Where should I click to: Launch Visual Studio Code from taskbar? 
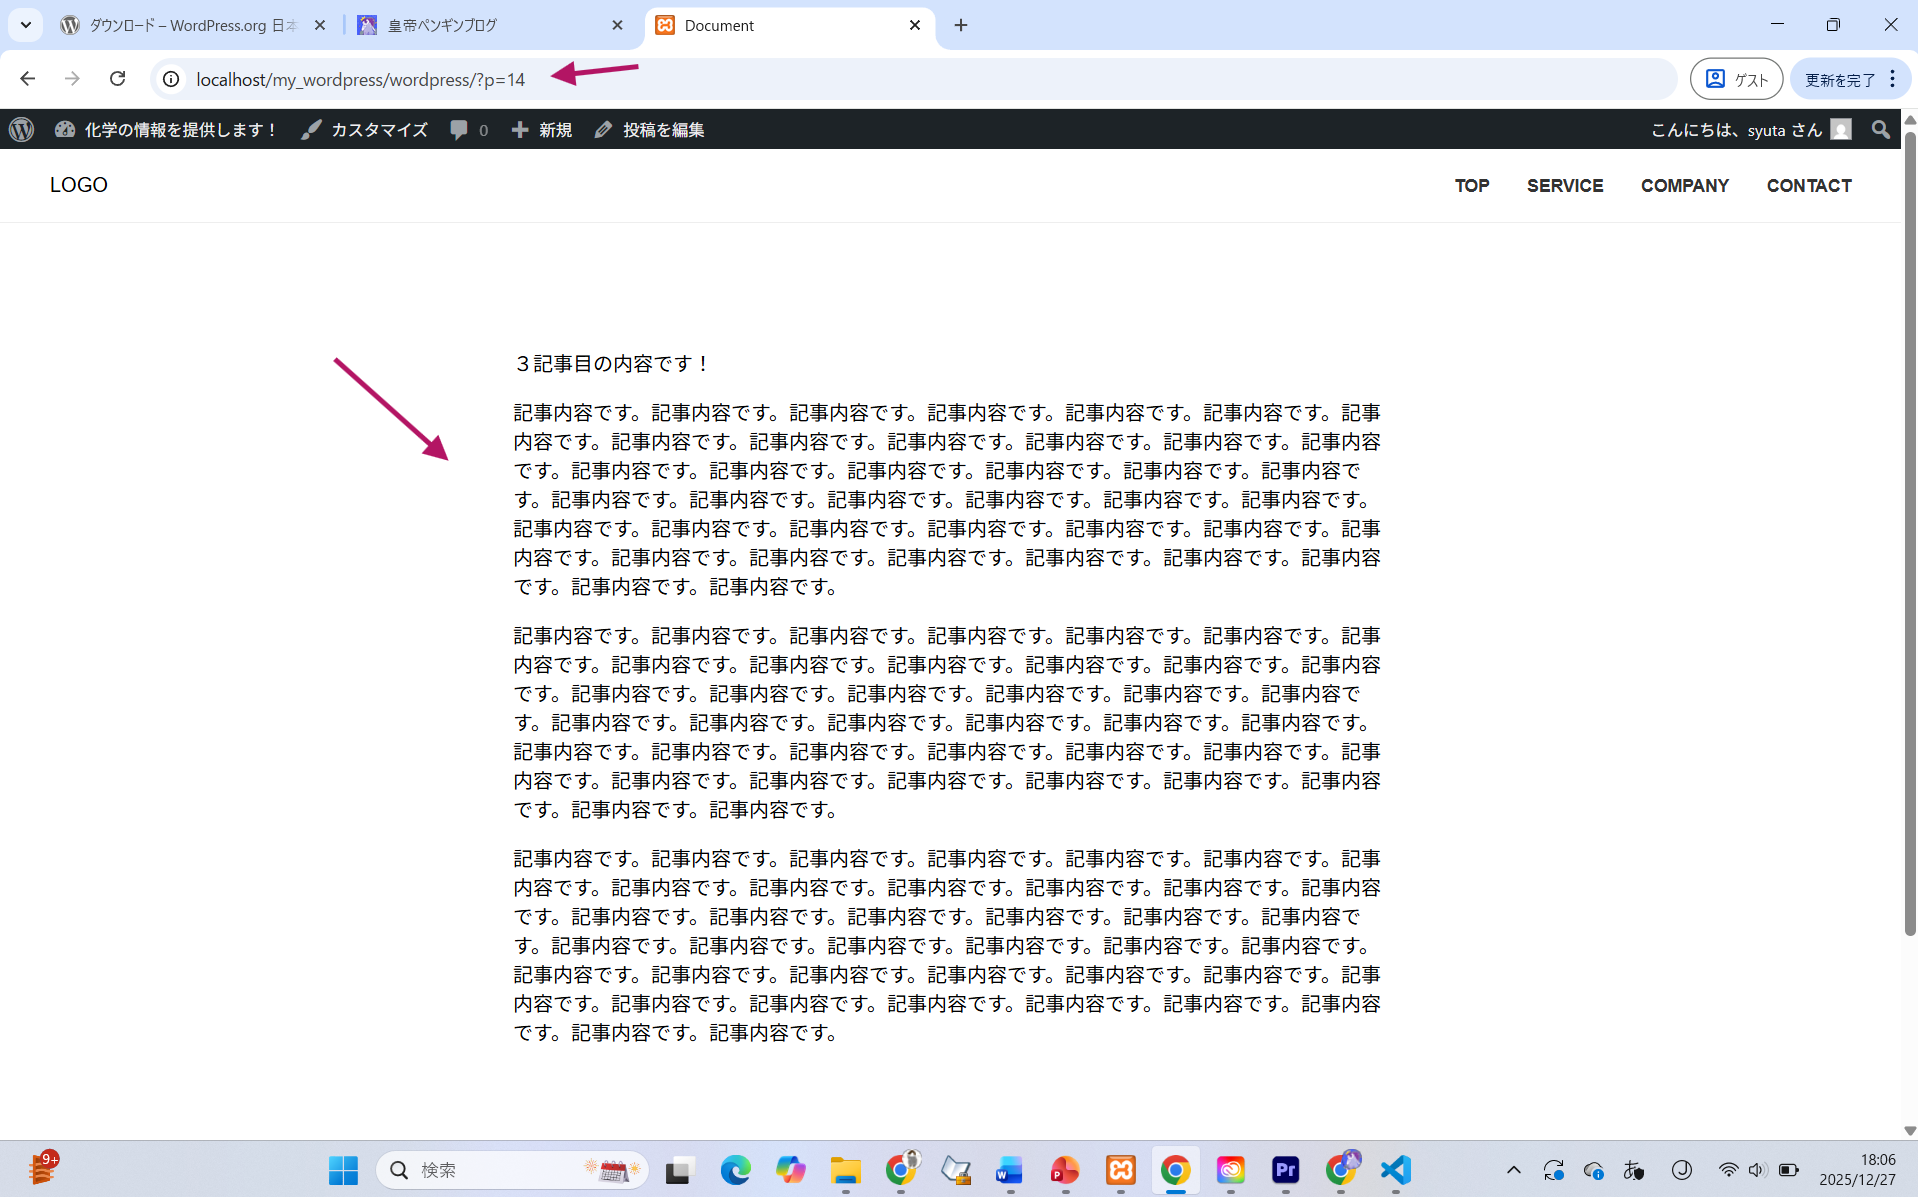(1395, 1169)
